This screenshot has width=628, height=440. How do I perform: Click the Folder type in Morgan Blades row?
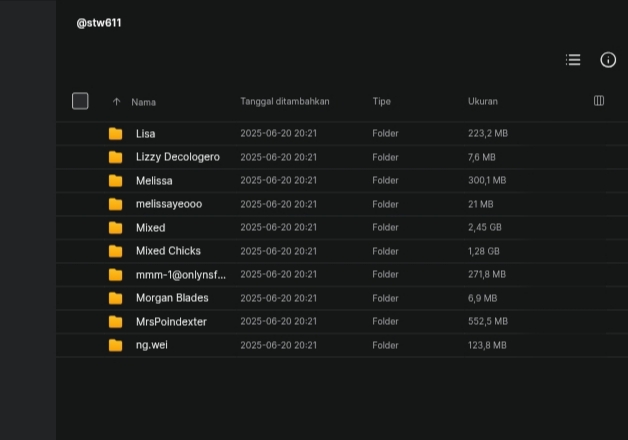[x=385, y=298]
